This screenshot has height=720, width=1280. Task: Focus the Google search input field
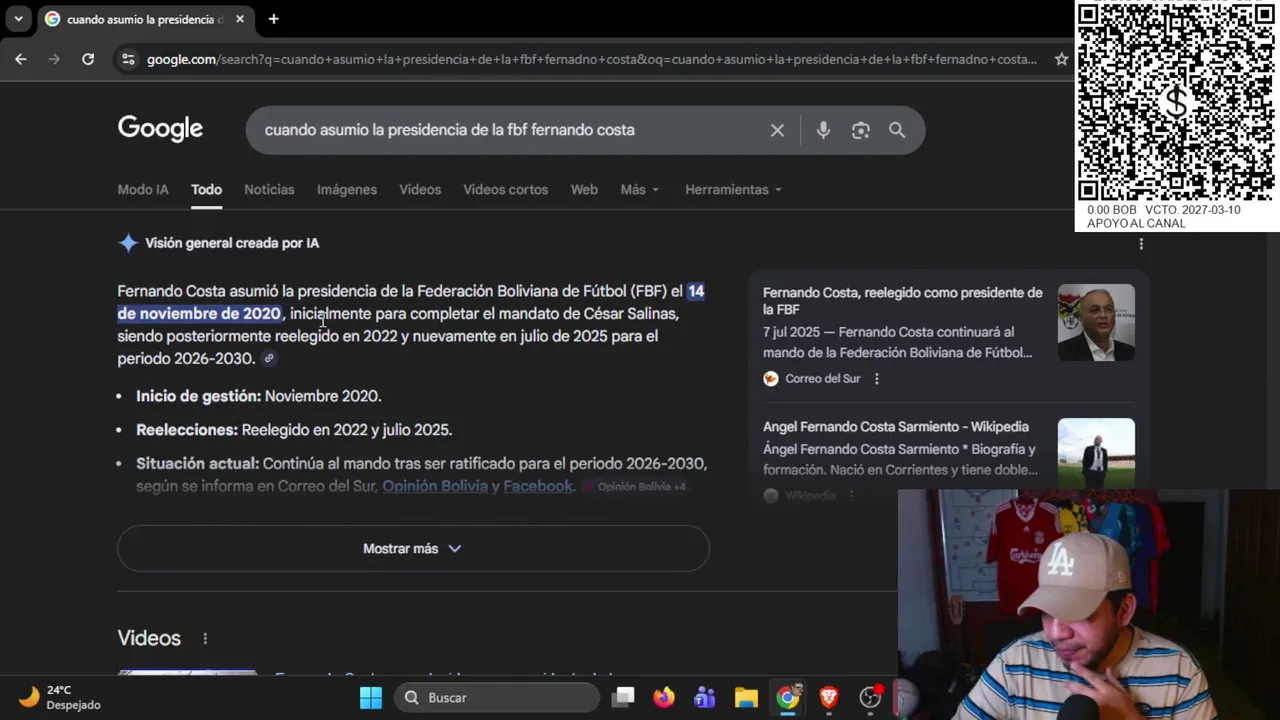click(x=510, y=130)
